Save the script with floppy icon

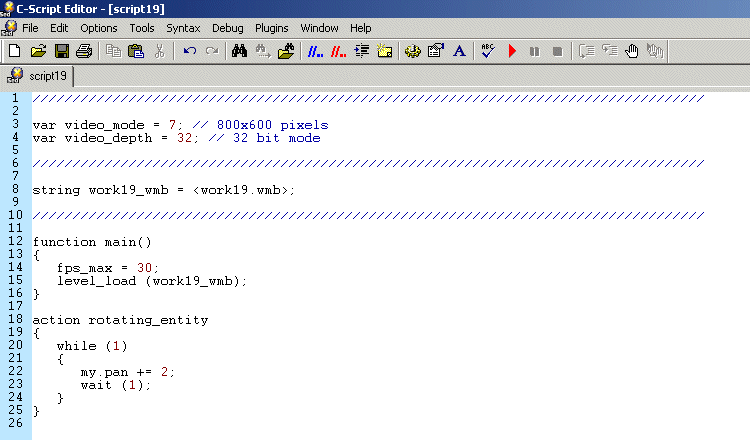[61, 50]
